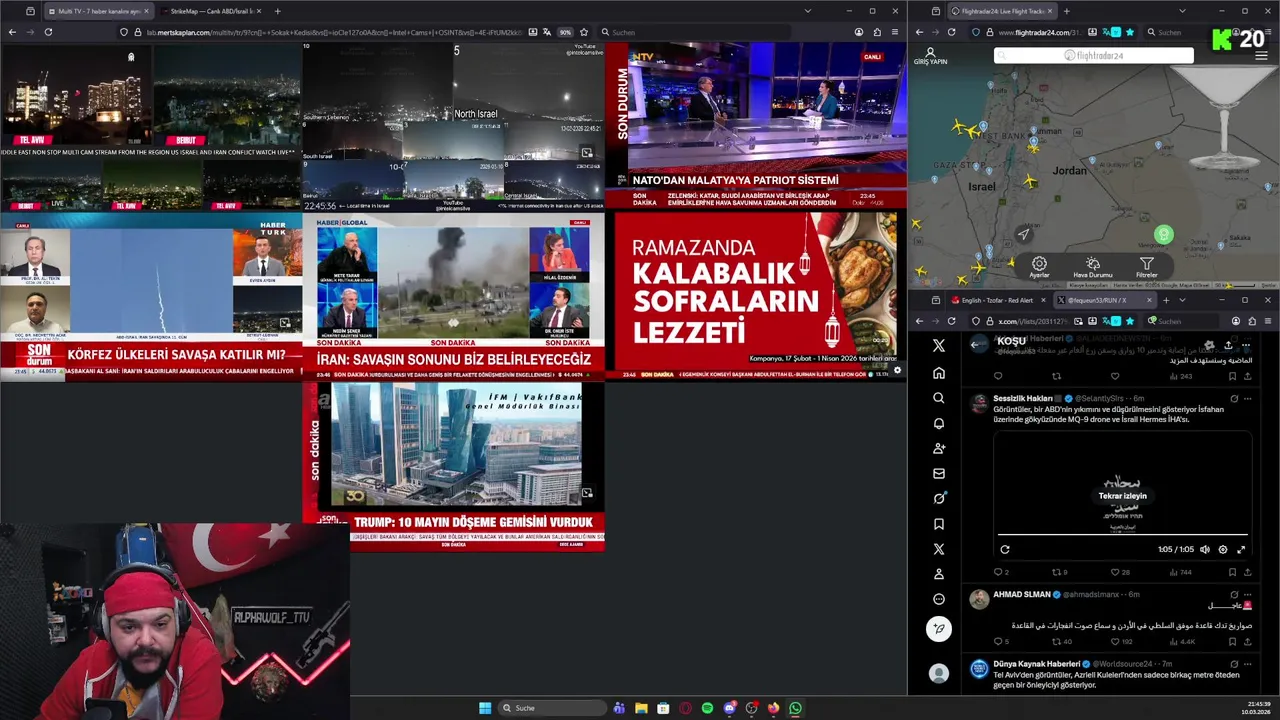The width and height of the screenshot is (1280, 720).
Task: Bookmark the Sessizlik Hakları tweet
Action: pos(1232,572)
